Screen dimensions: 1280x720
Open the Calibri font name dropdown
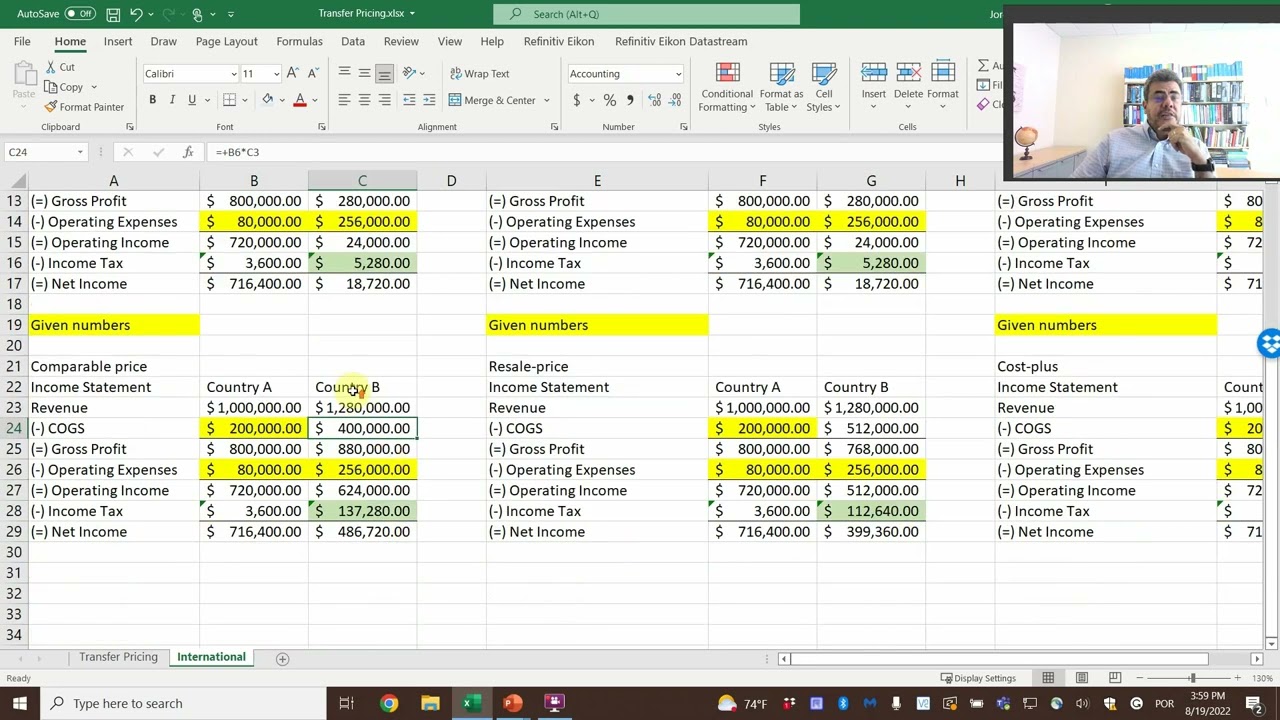tap(234, 74)
